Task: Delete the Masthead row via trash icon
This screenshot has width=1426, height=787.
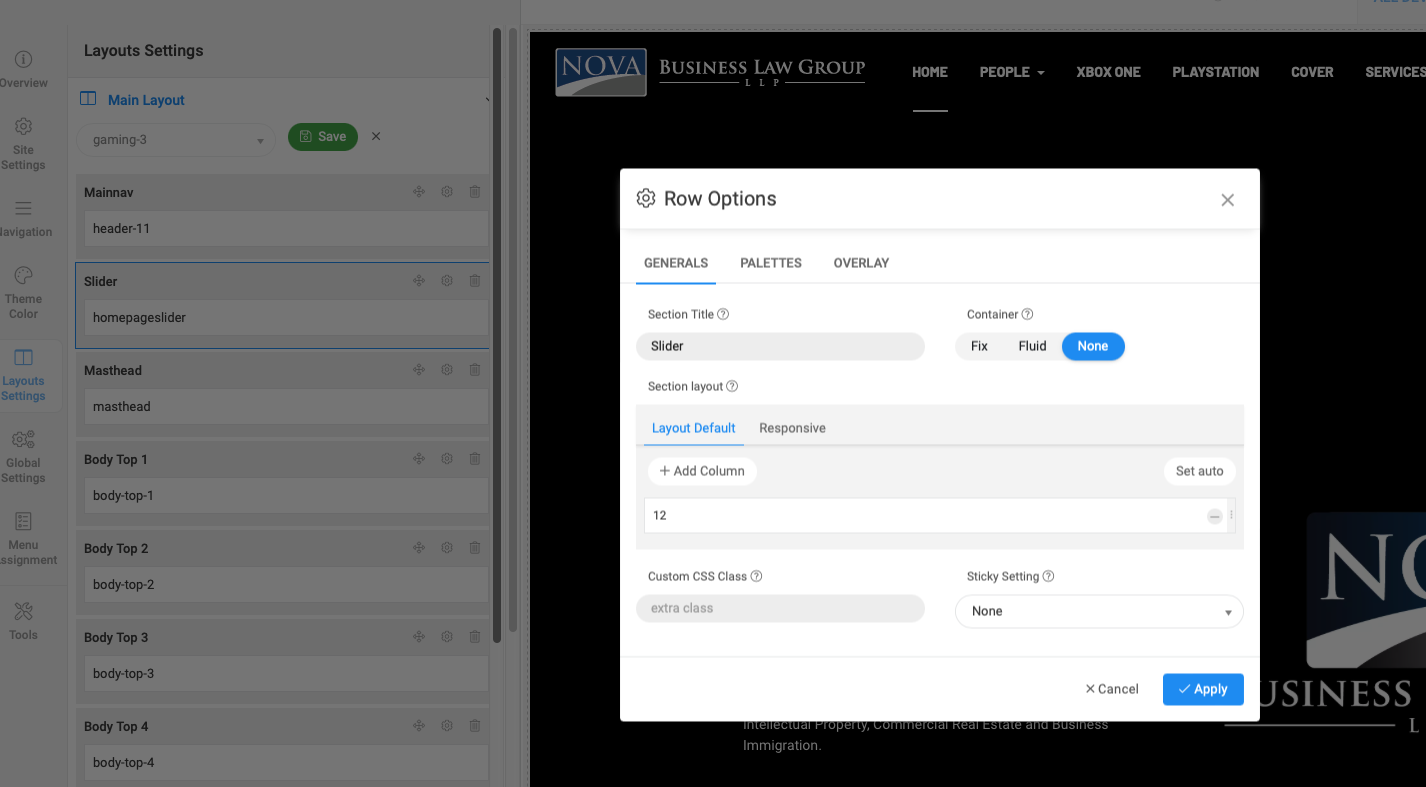Action: pyautogui.click(x=475, y=370)
